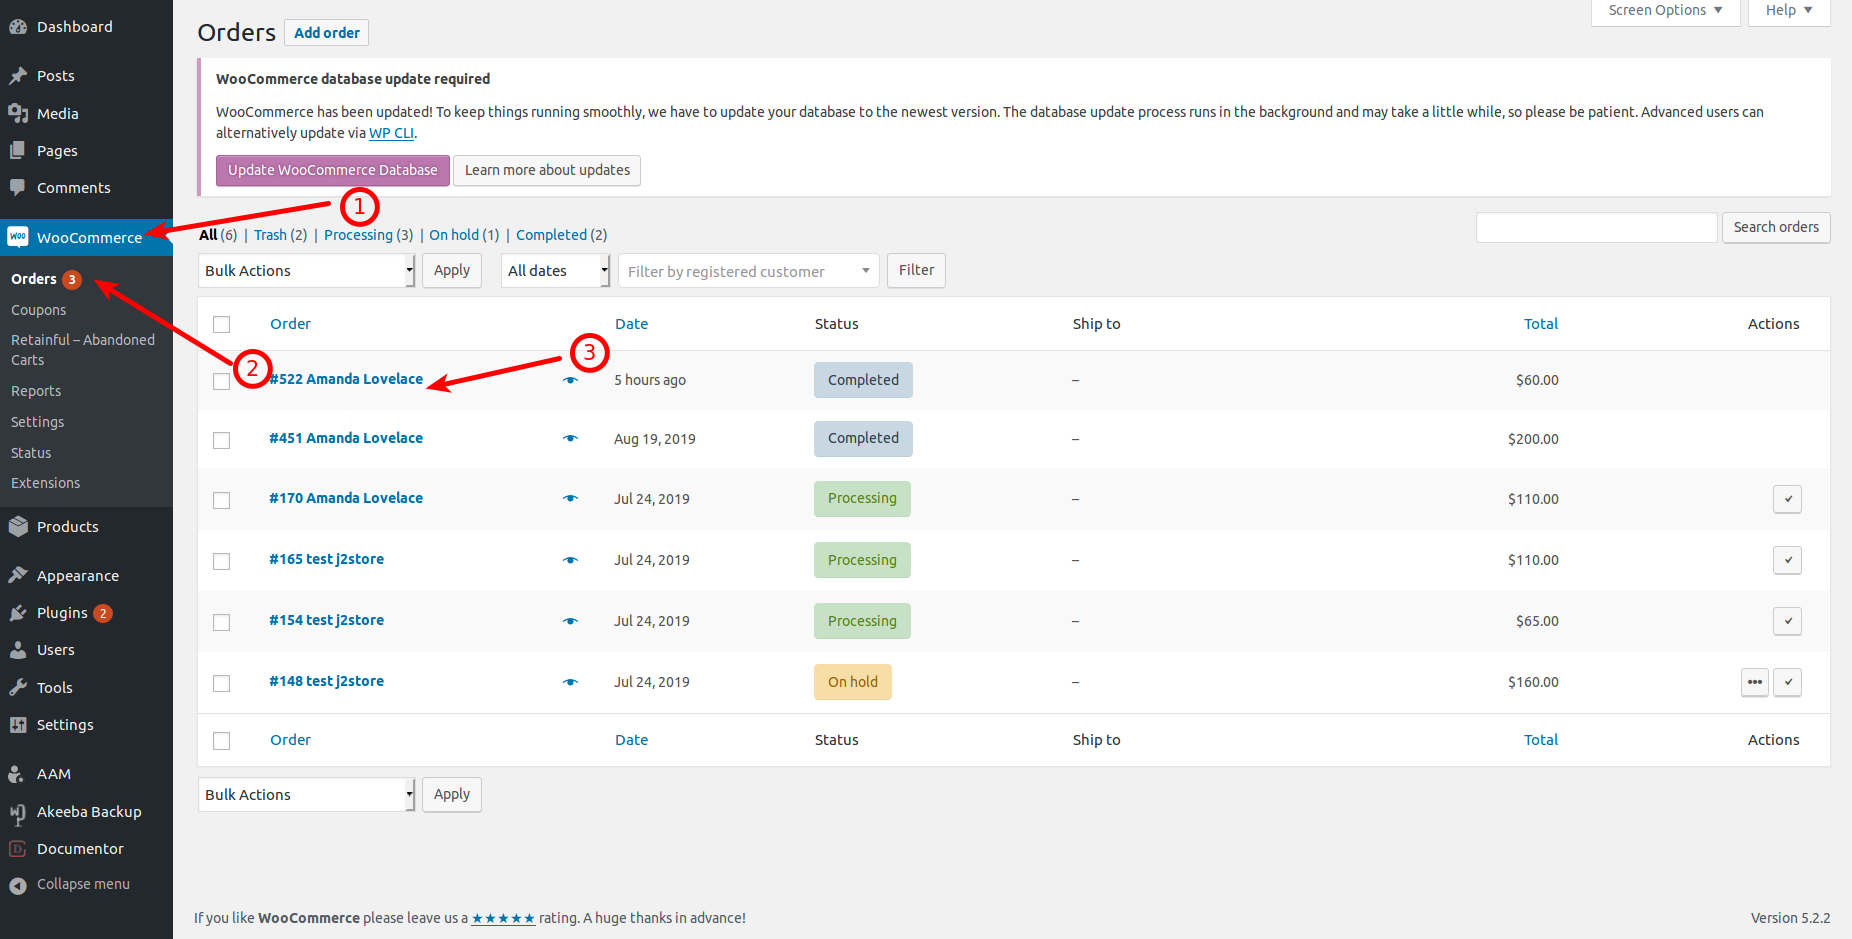
Task: Open the Coupons submenu item
Action: coord(39,311)
